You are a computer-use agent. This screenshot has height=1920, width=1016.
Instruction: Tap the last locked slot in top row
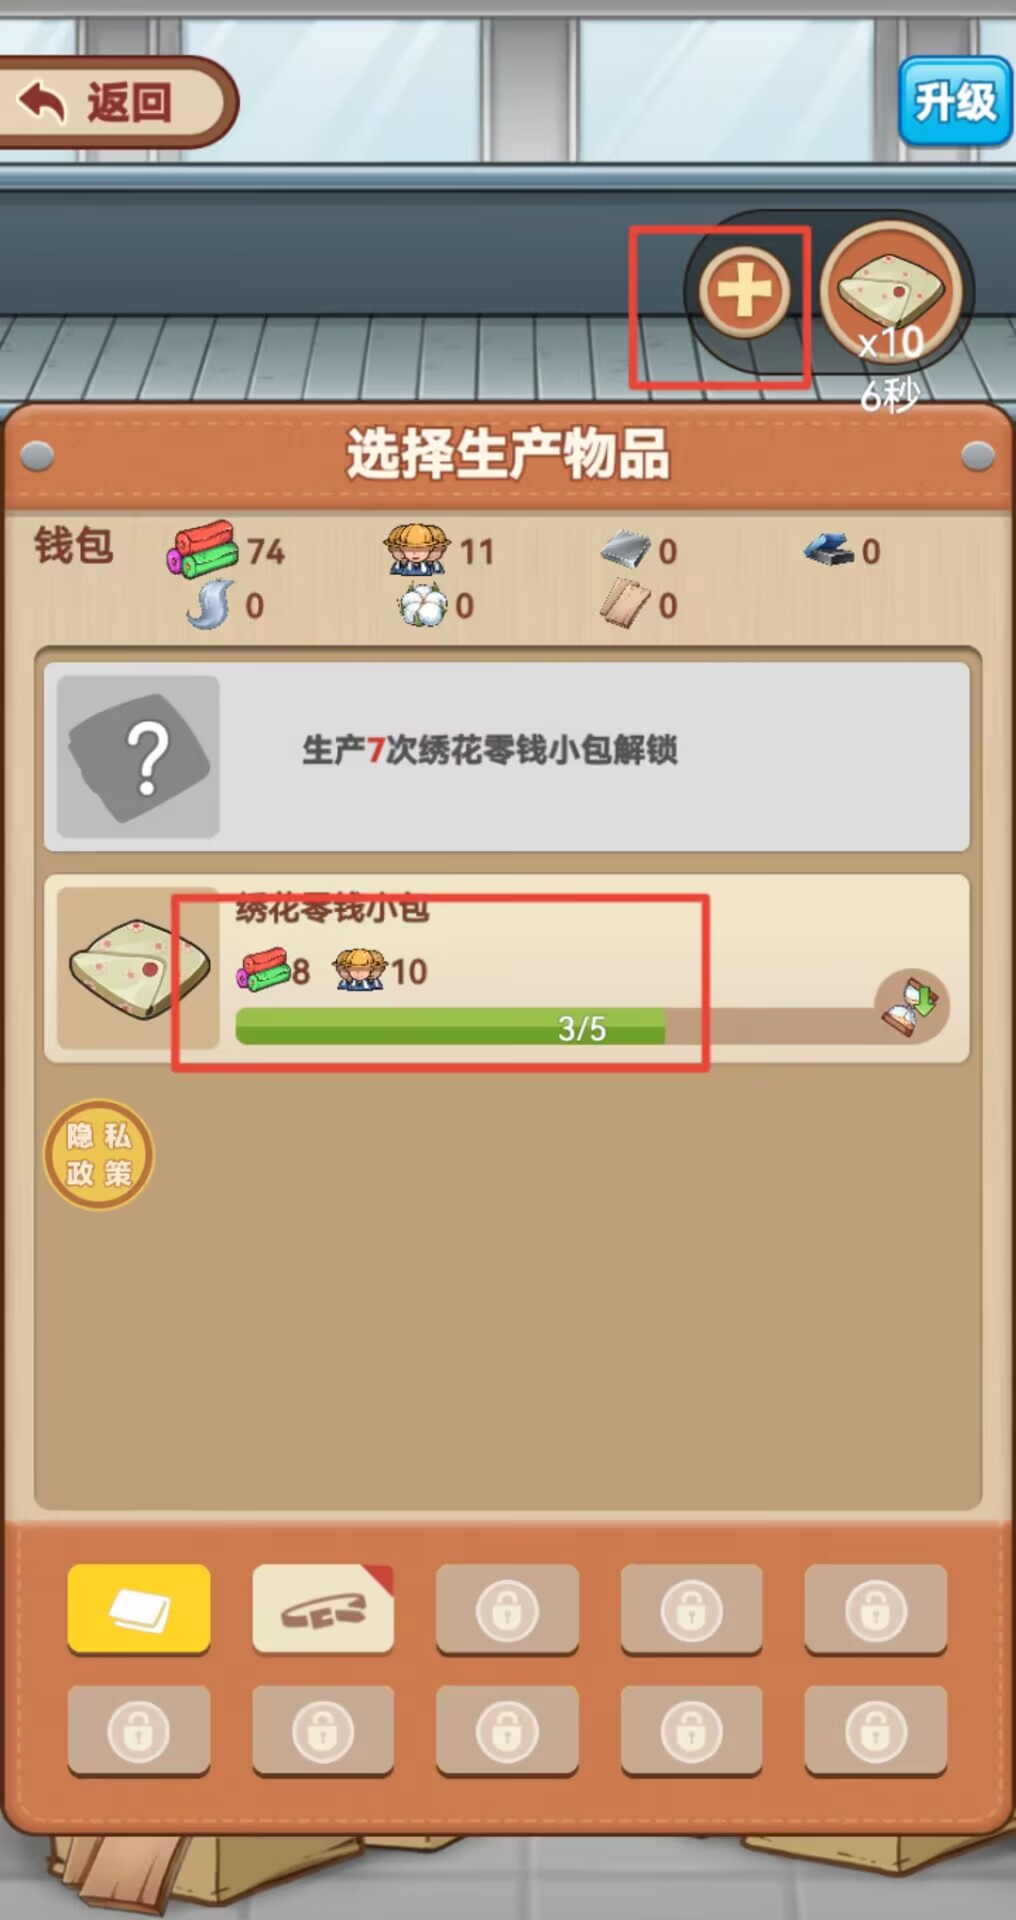coord(875,1610)
